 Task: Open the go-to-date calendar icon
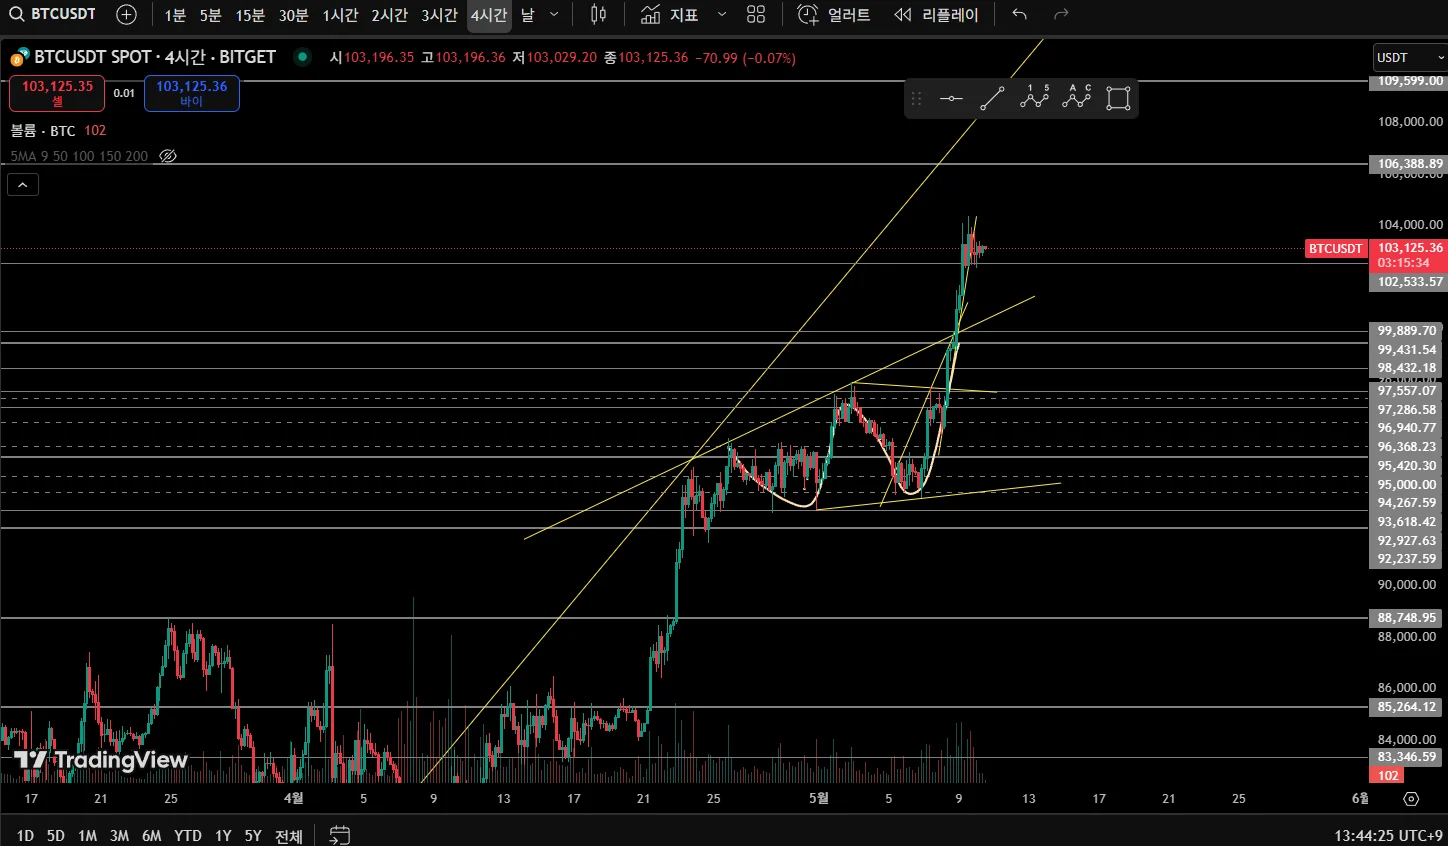[340, 835]
